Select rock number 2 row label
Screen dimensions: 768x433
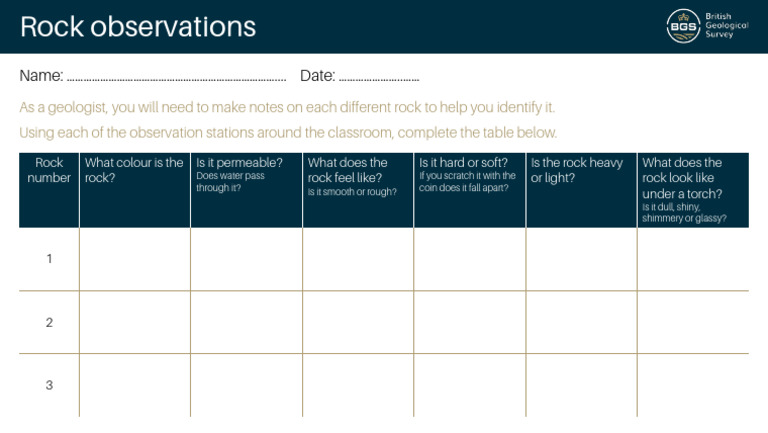(49, 322)
